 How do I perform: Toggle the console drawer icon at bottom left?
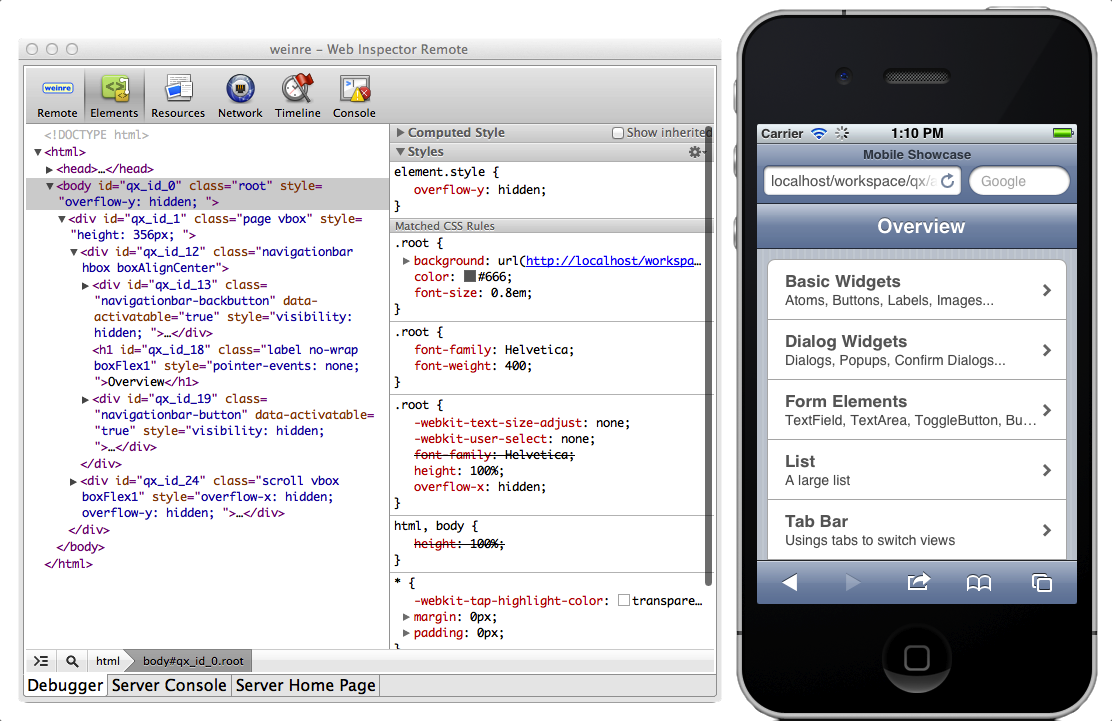click(41, 661)
